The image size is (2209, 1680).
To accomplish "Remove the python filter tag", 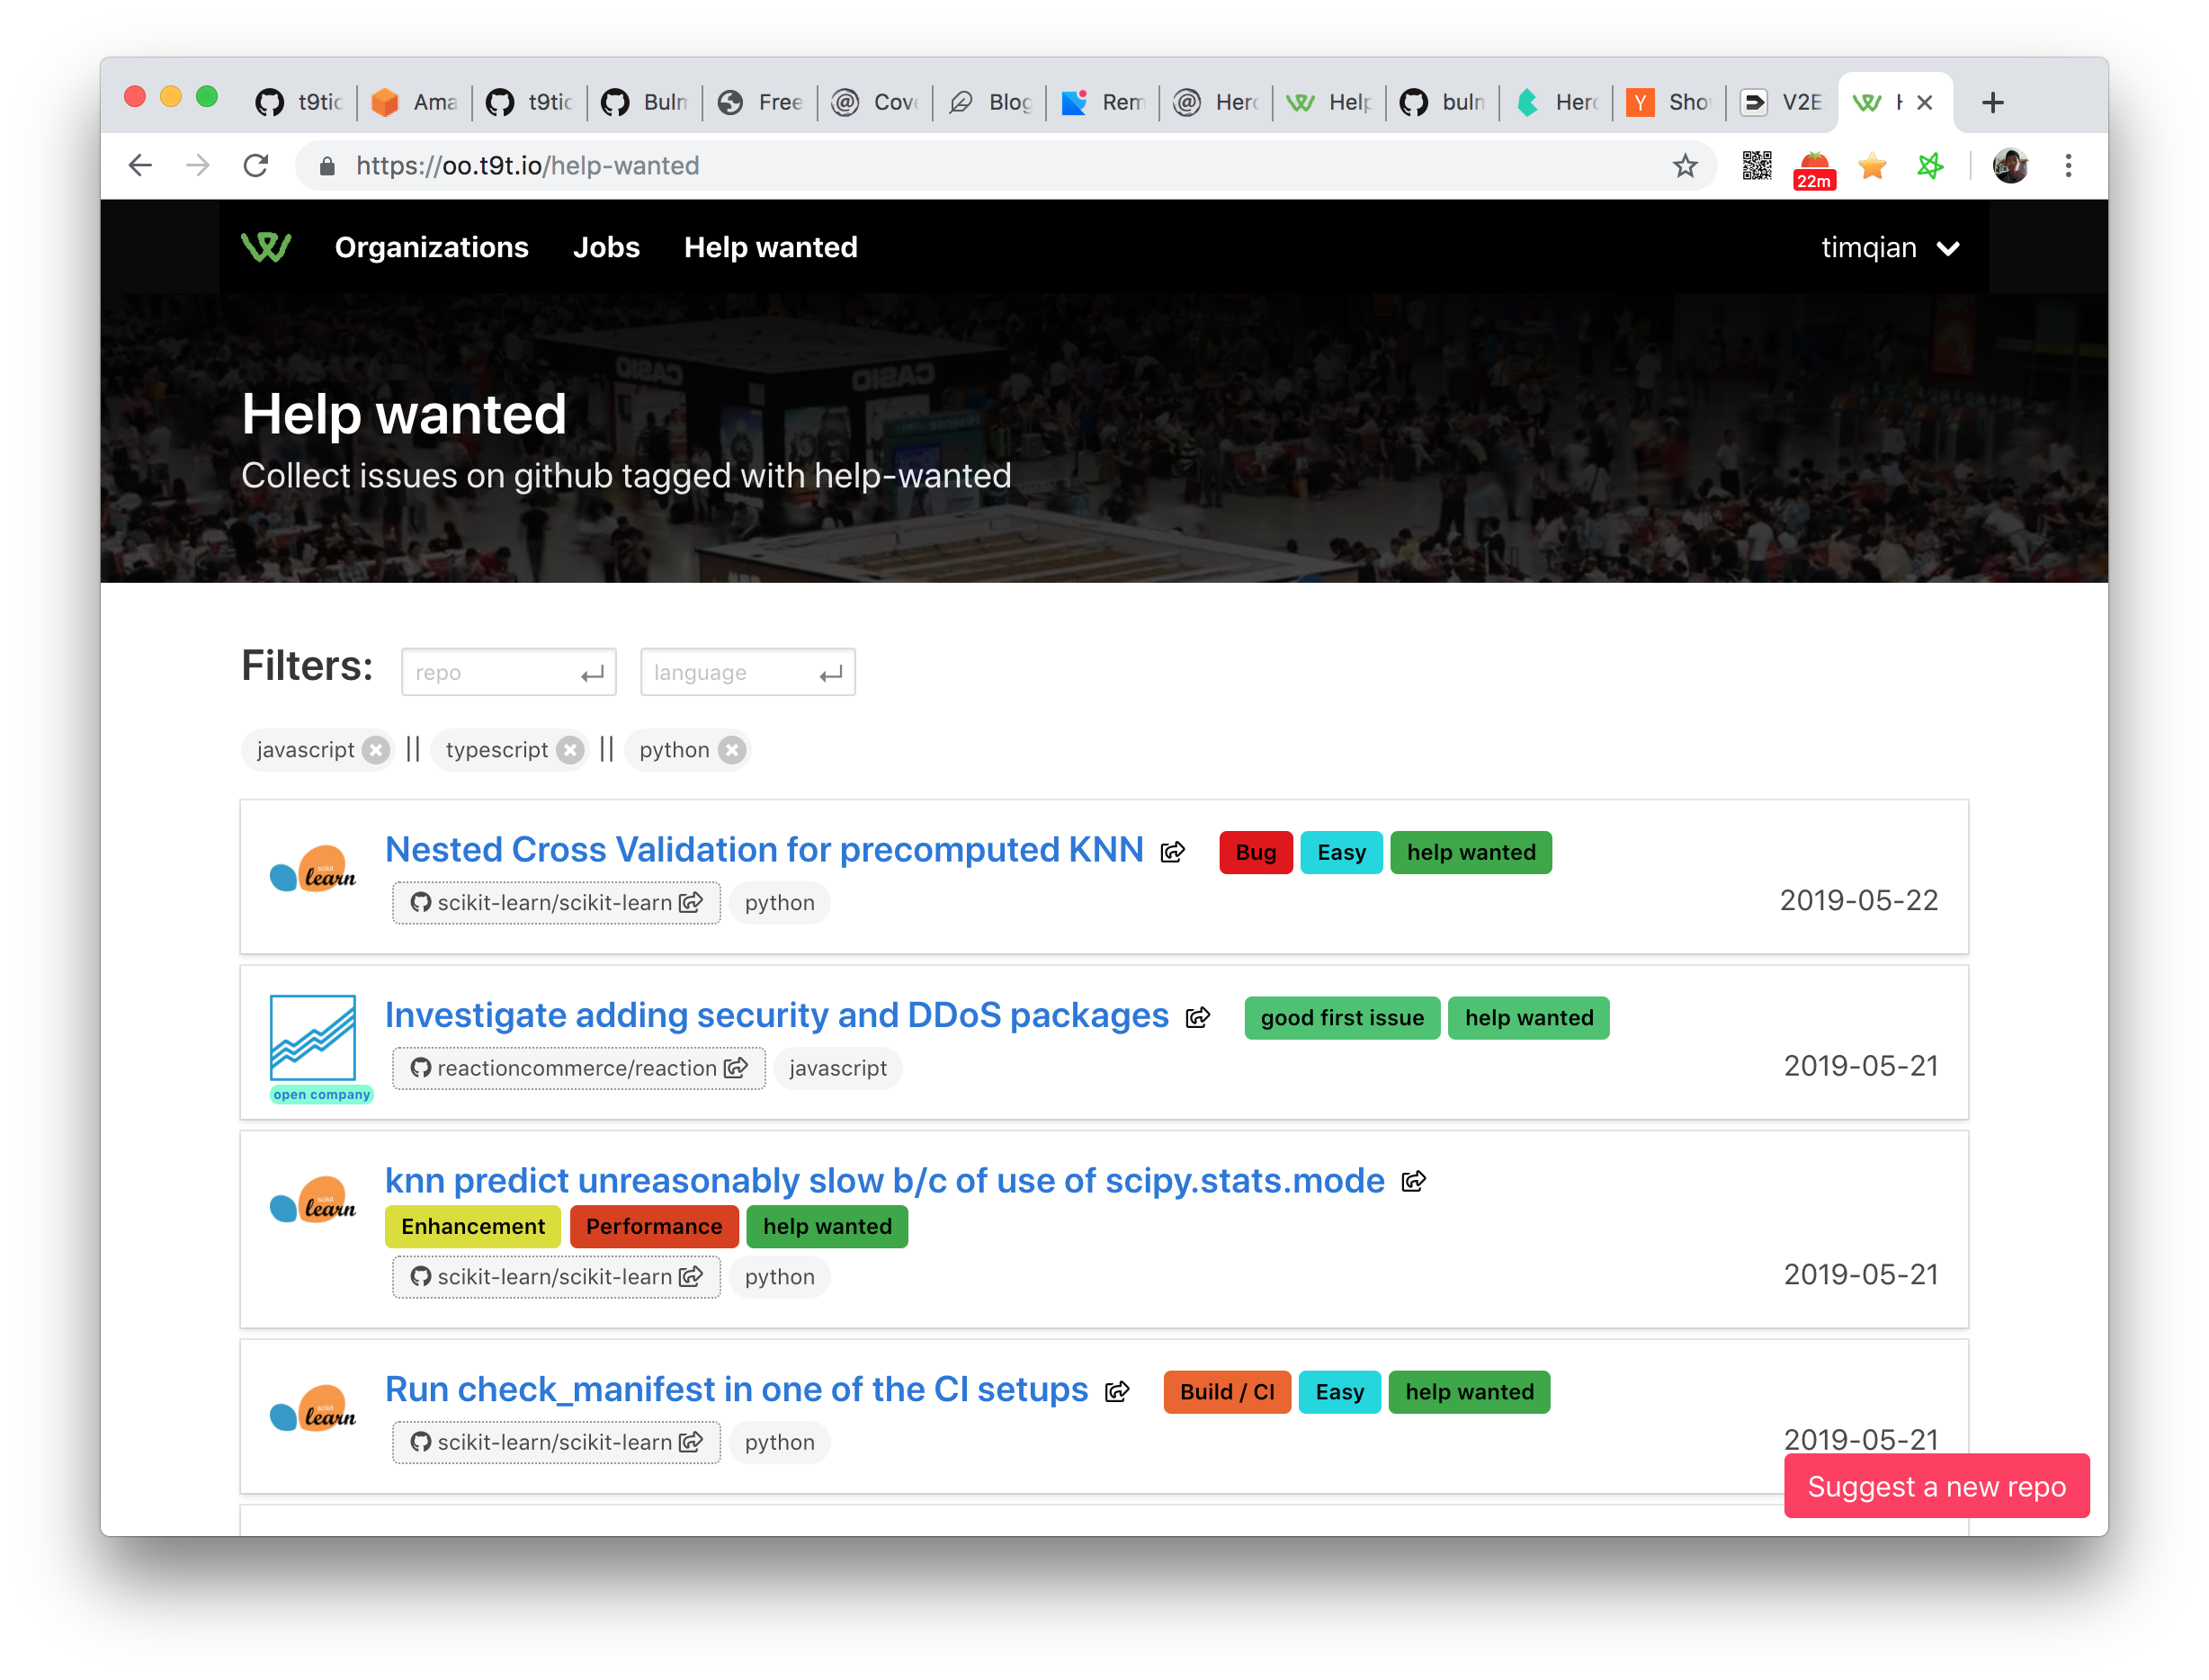I will [x=732, y=750].
